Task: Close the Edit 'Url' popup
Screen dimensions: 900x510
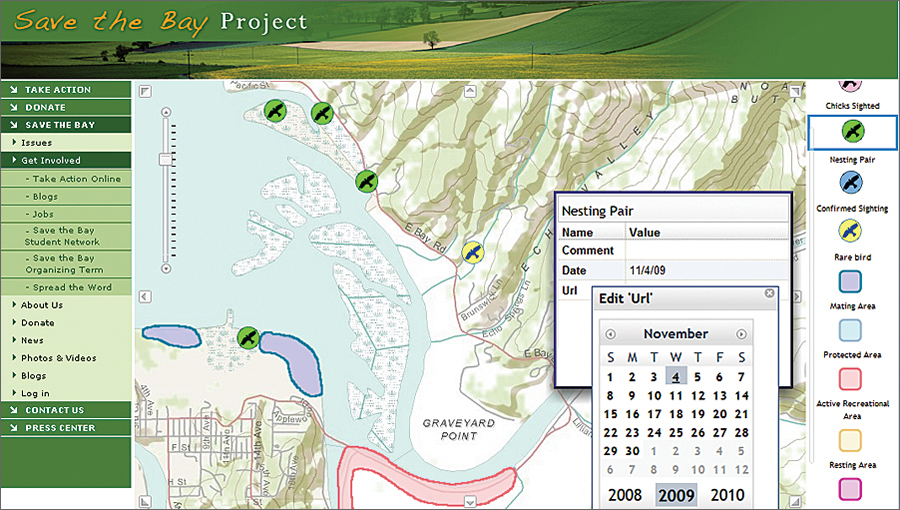Action: tap(769, 293)
